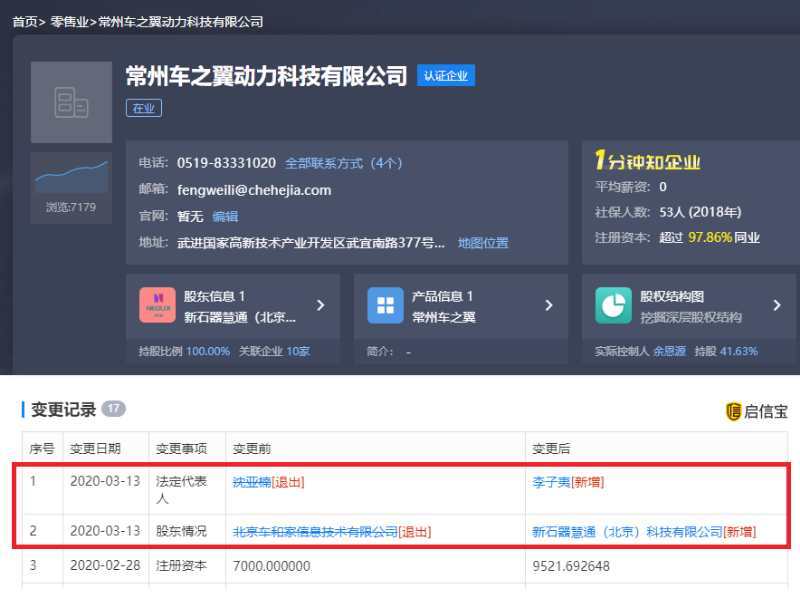
Task: Expand the 股权结构图 card arrow
Action: pos(778,305)
